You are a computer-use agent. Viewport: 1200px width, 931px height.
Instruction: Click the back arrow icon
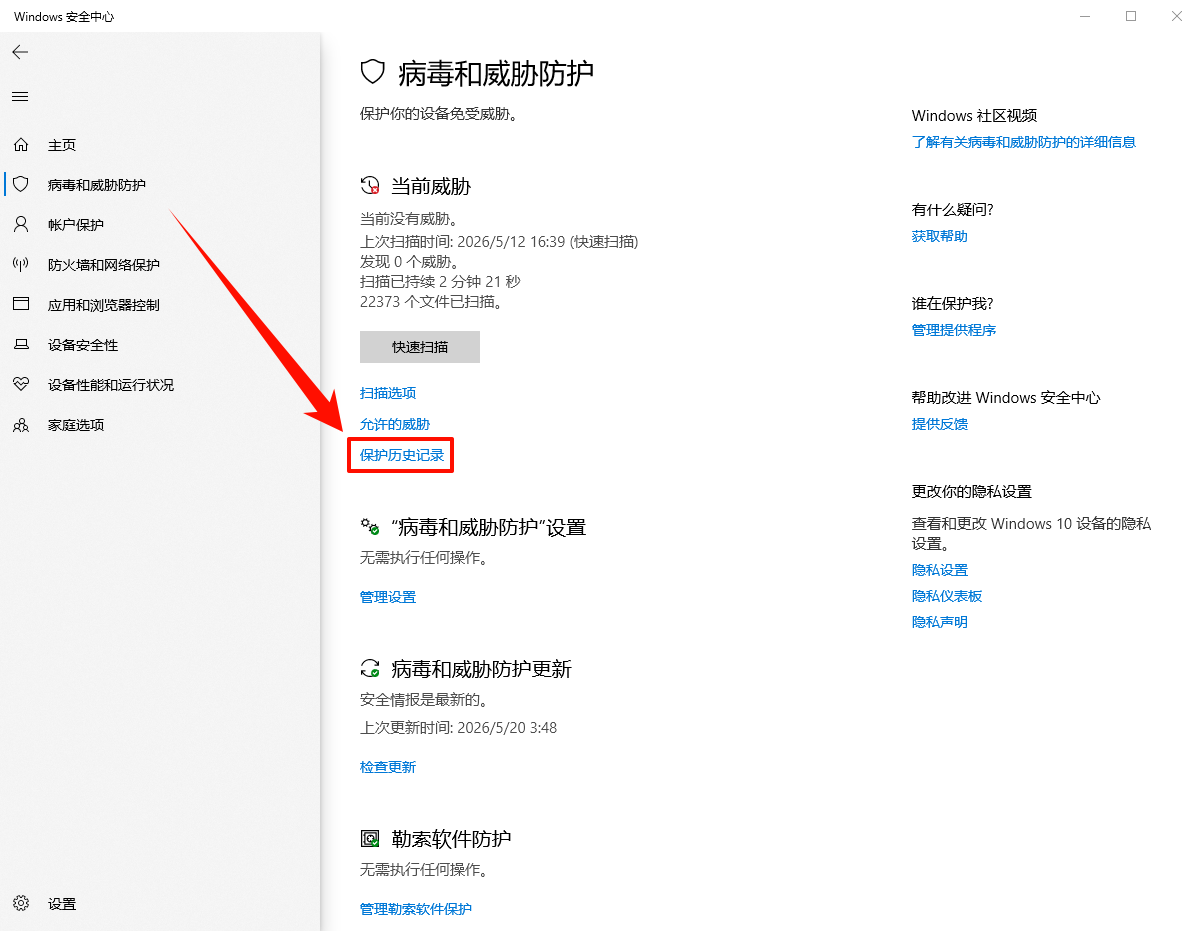click(20, 52)
